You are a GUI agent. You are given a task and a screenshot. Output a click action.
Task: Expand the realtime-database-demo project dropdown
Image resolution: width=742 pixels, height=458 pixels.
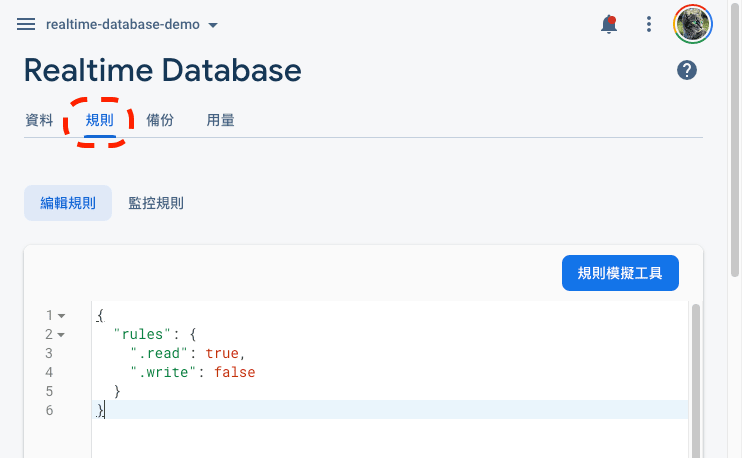pos(132,25)
